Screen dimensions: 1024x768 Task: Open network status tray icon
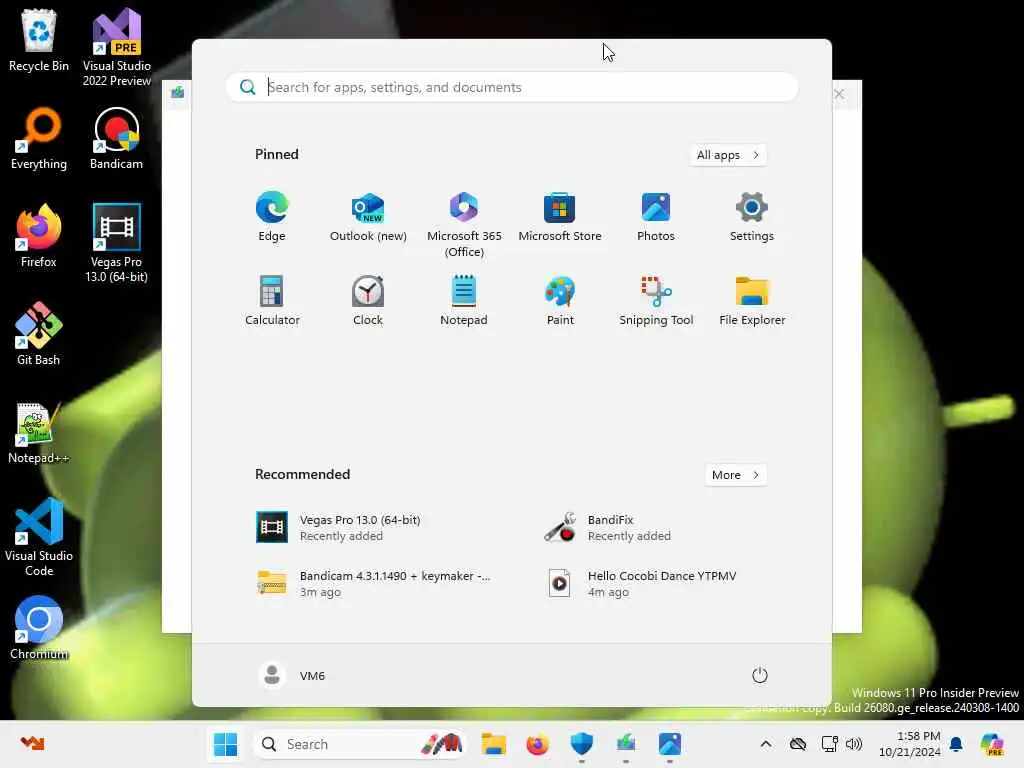point(829,744)
